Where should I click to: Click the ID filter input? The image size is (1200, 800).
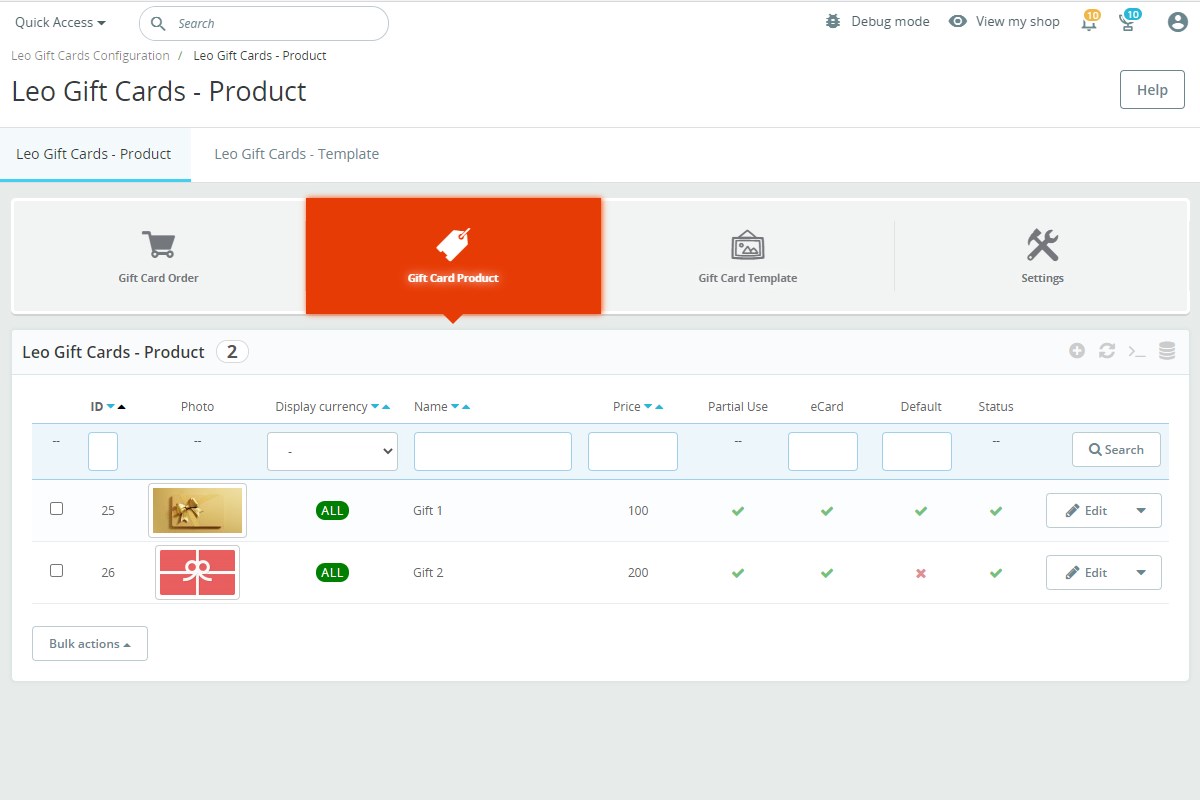[x=103, y=451]
